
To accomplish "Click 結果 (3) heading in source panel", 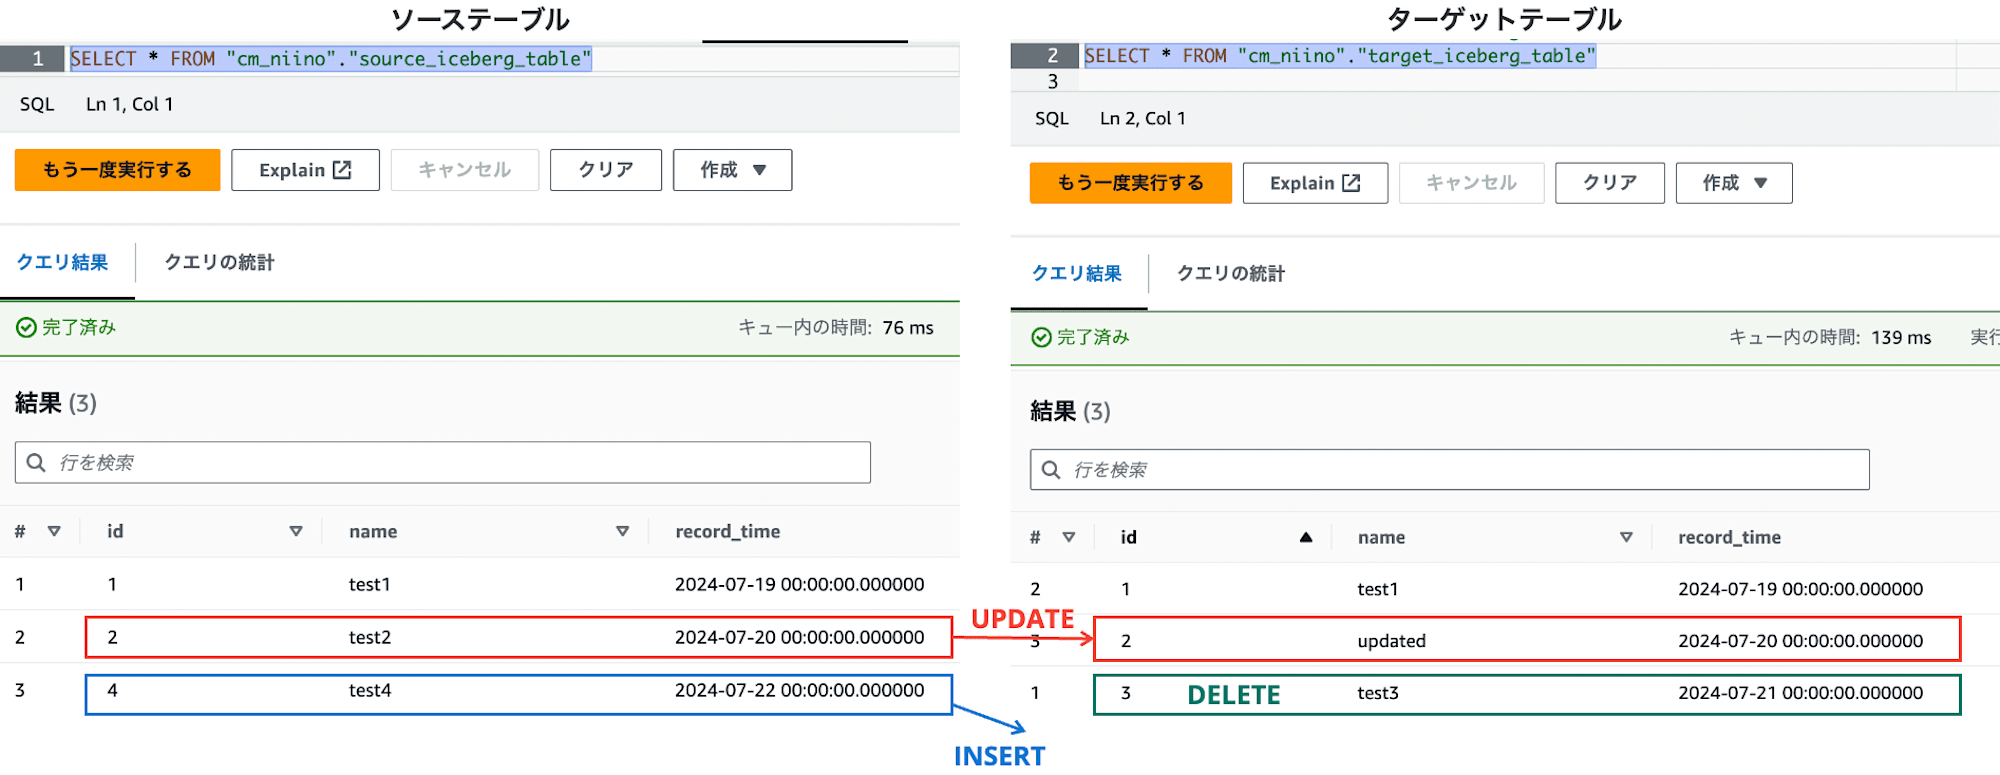I will click(56, 403).
